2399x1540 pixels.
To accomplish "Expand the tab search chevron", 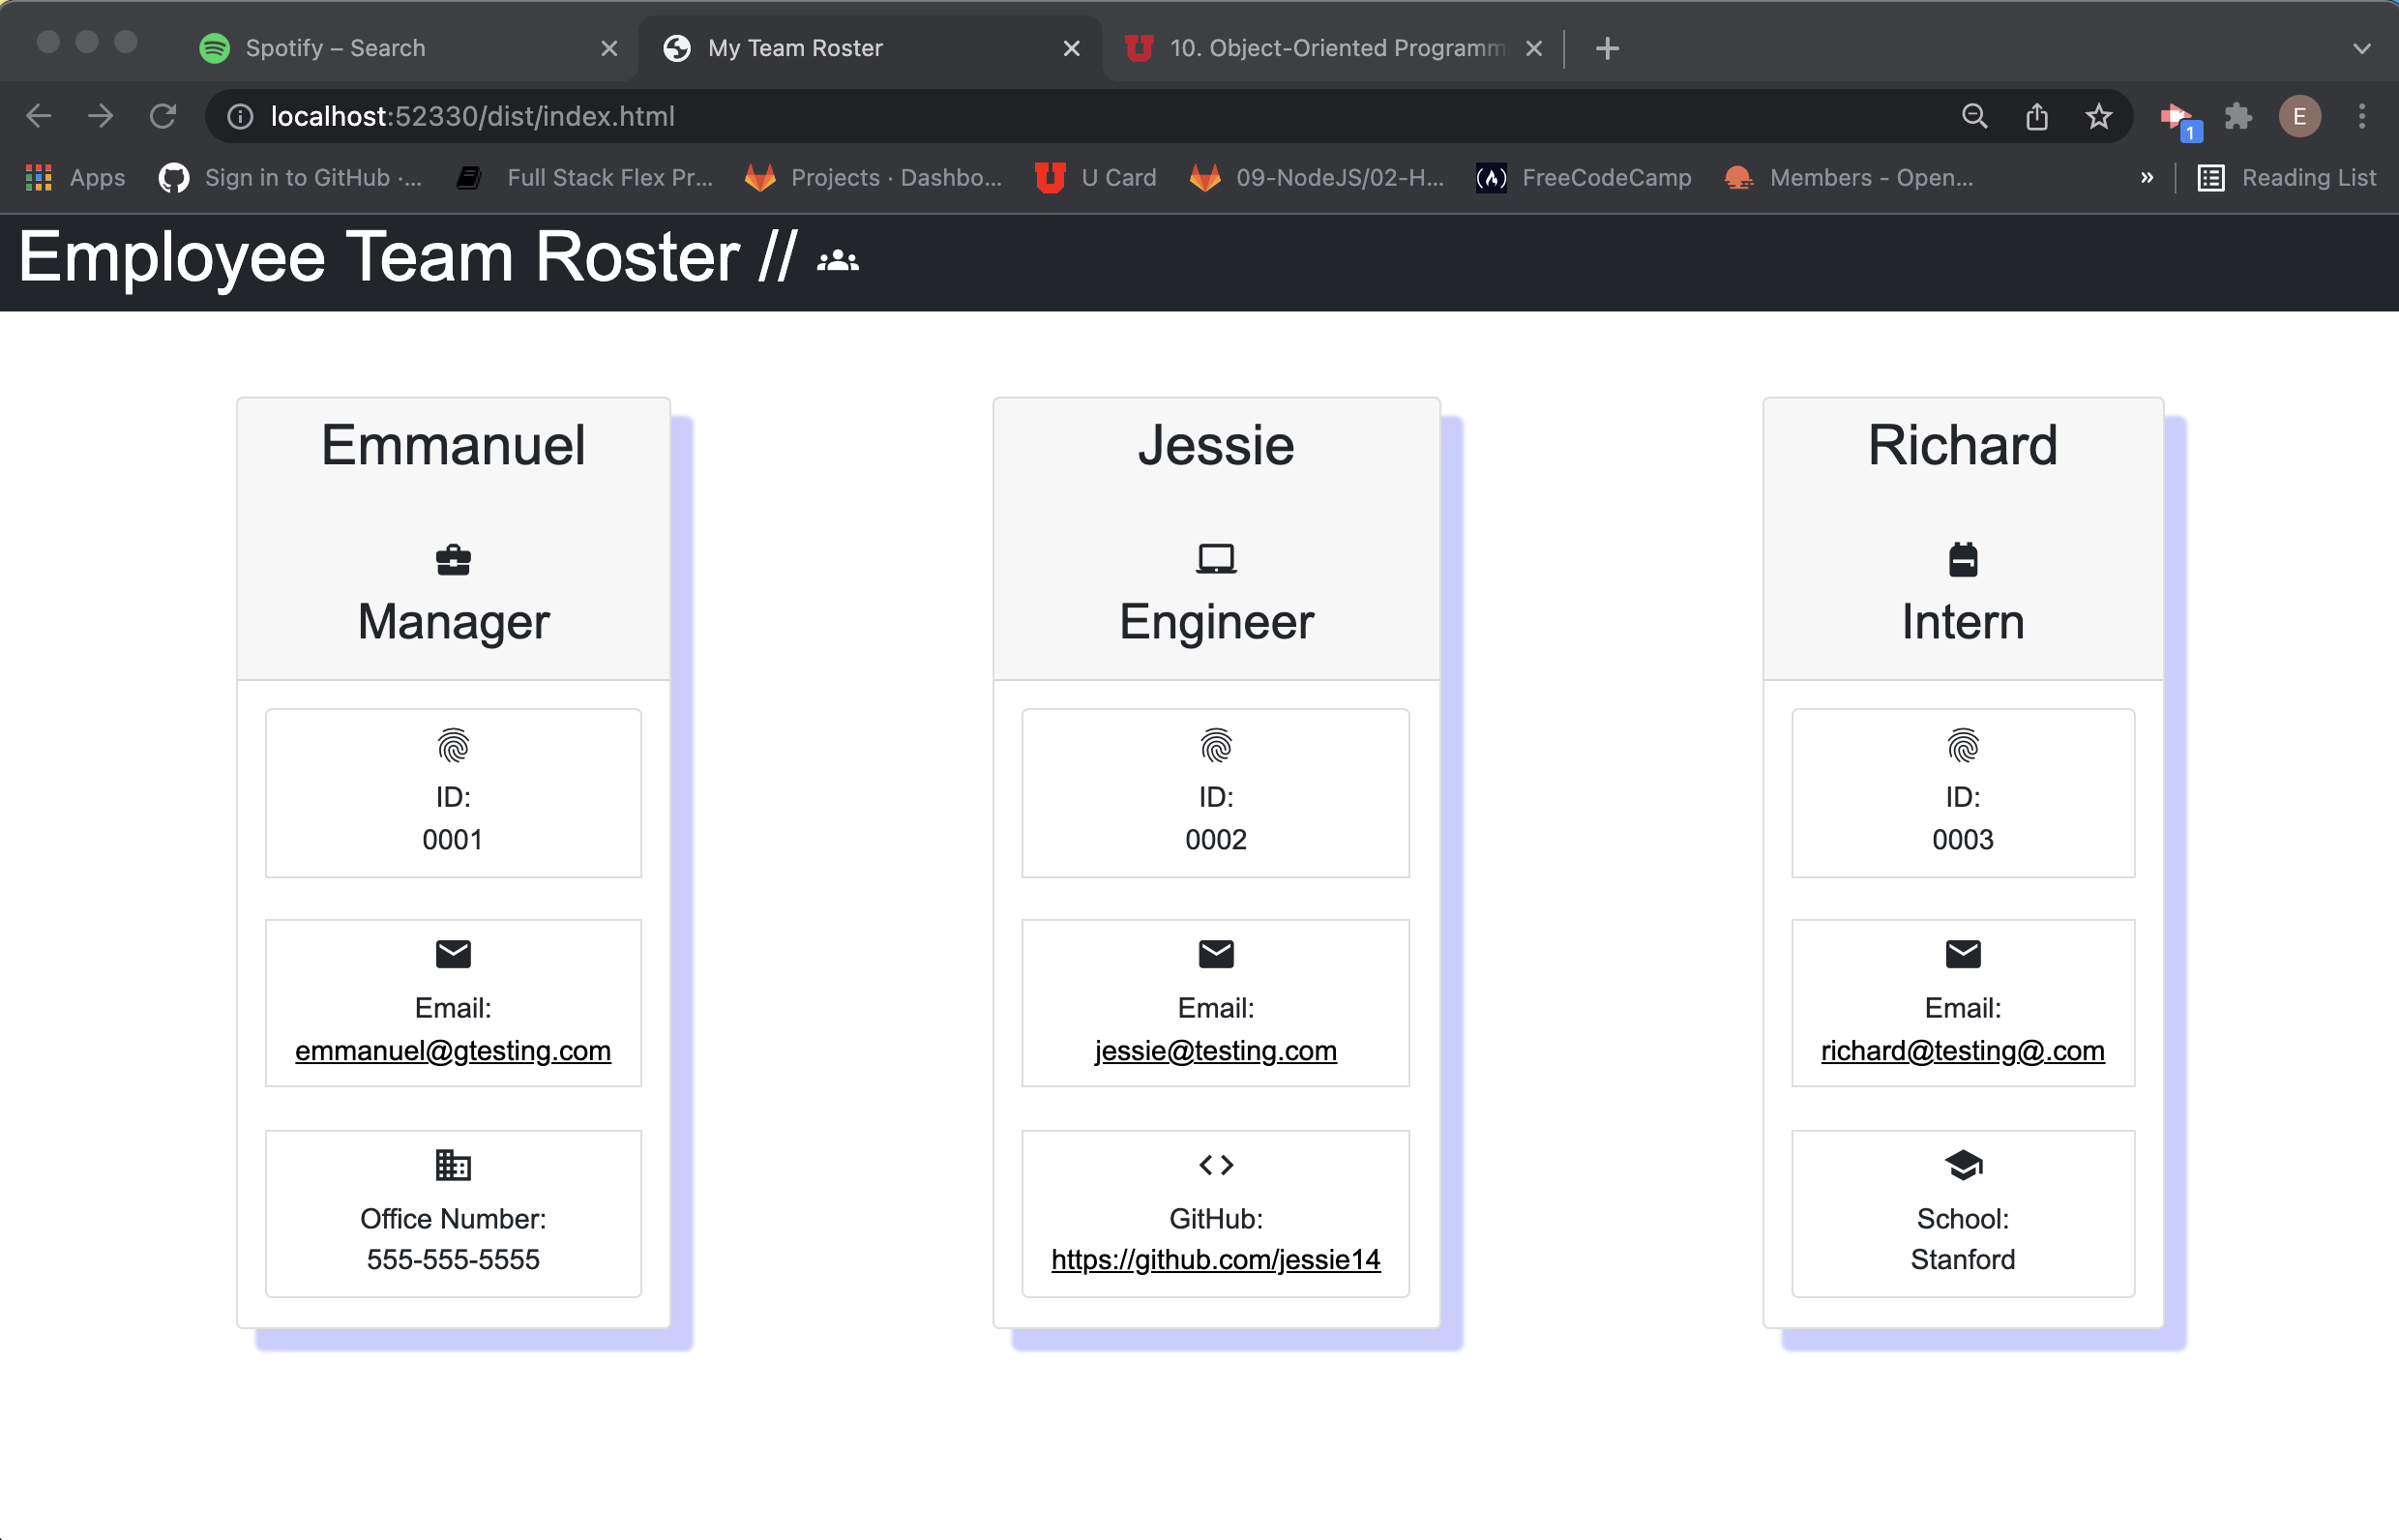I will [x=2362, y=48].
